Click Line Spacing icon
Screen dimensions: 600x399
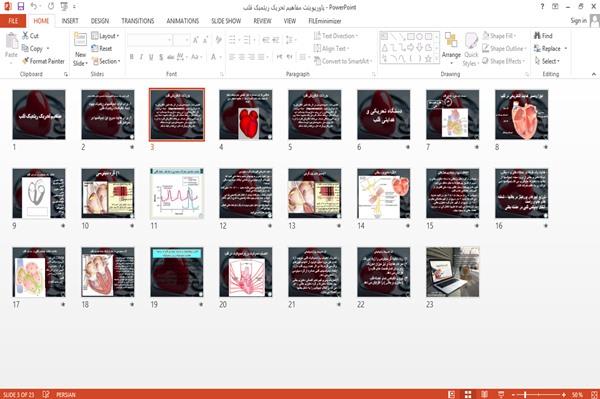(290, 40)
